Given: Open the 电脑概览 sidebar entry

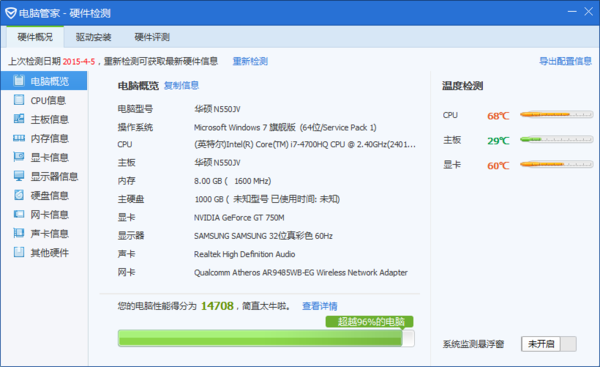Looking at the screenshot, I should 44,81.
